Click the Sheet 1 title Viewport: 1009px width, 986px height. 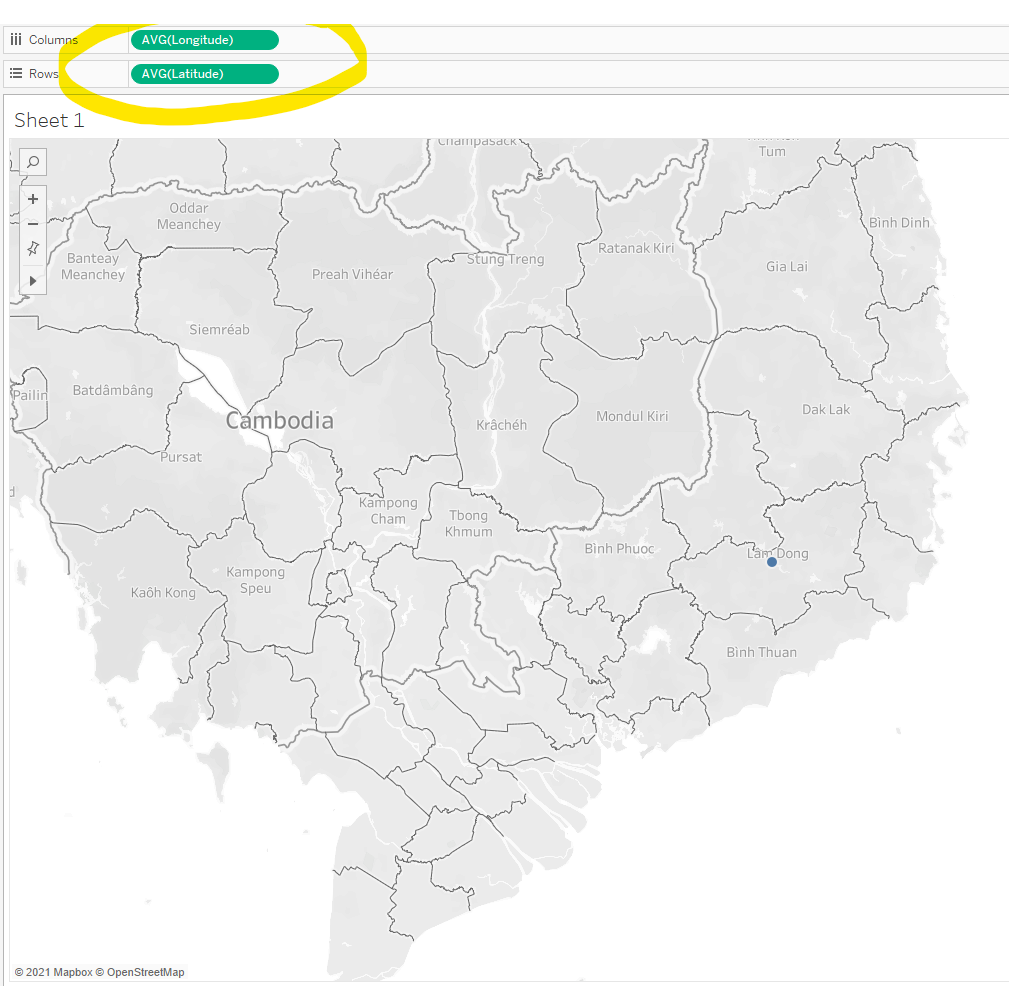click(49, 121)
